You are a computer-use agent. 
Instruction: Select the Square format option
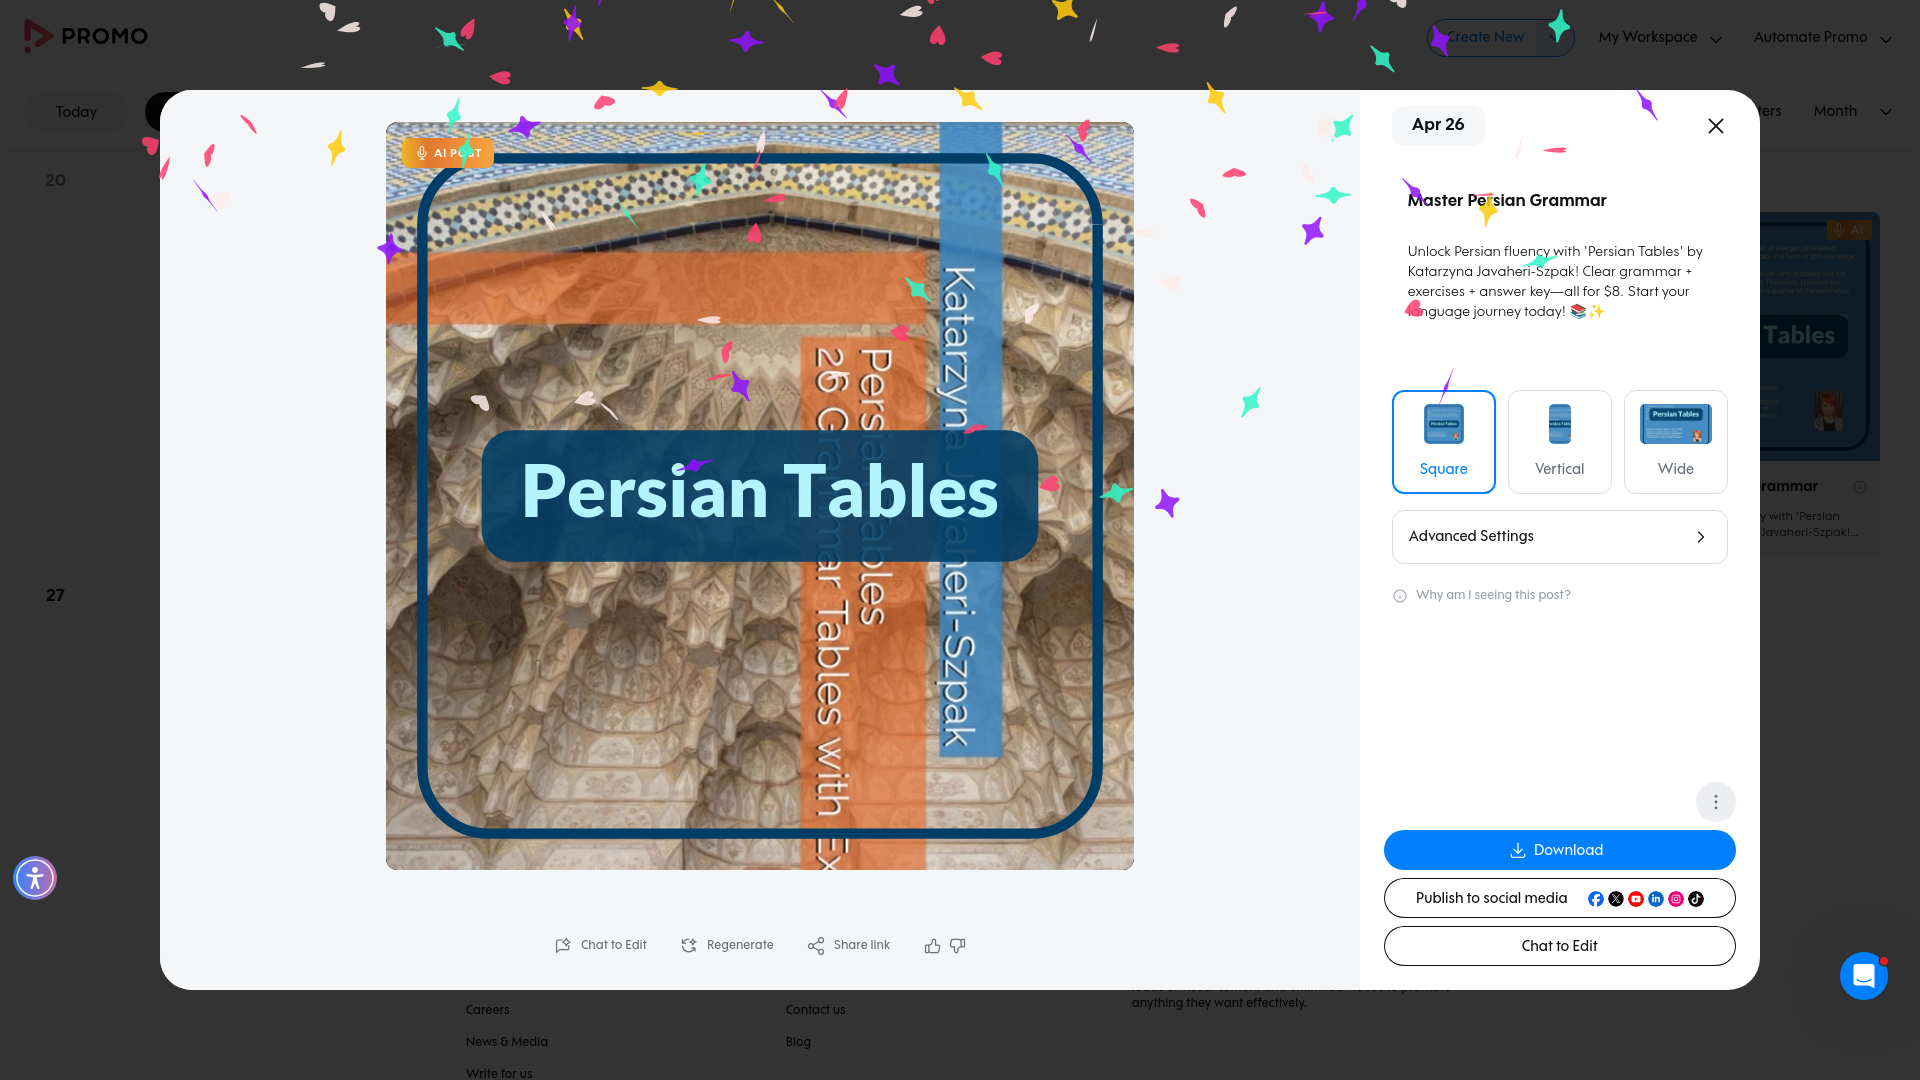(x=1443, y=442)
